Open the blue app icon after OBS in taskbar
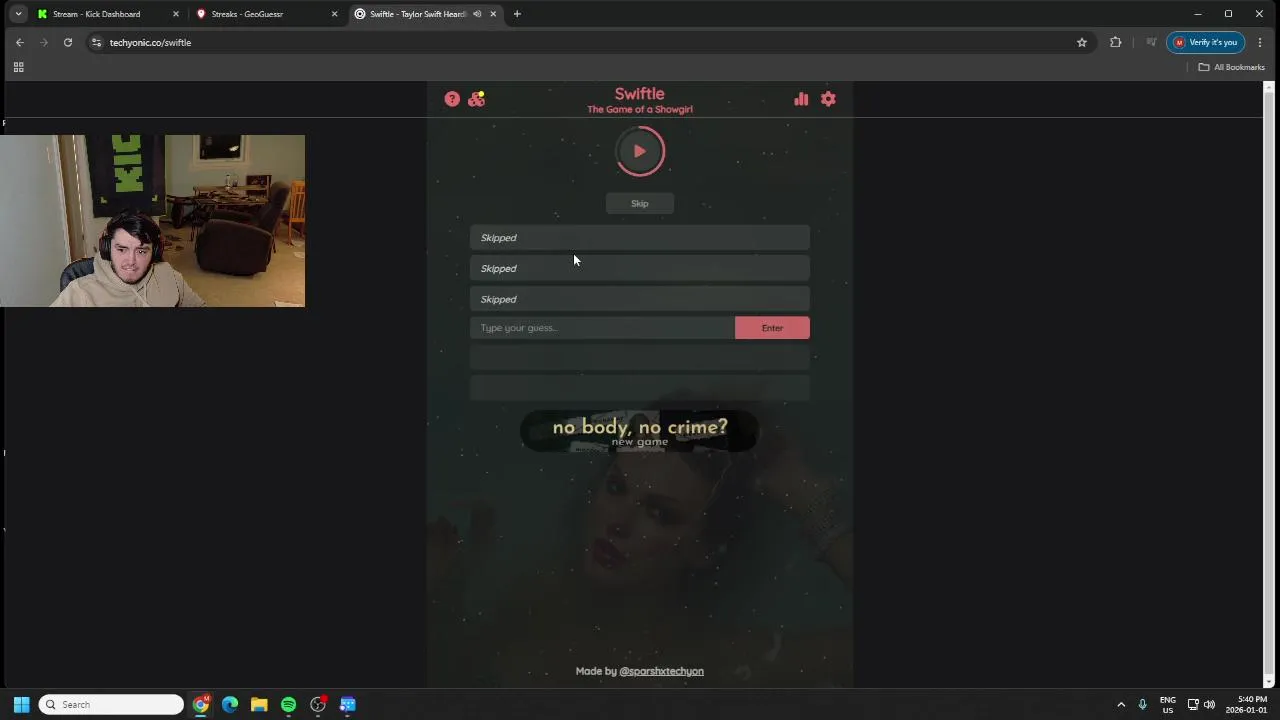 point(347,704)
